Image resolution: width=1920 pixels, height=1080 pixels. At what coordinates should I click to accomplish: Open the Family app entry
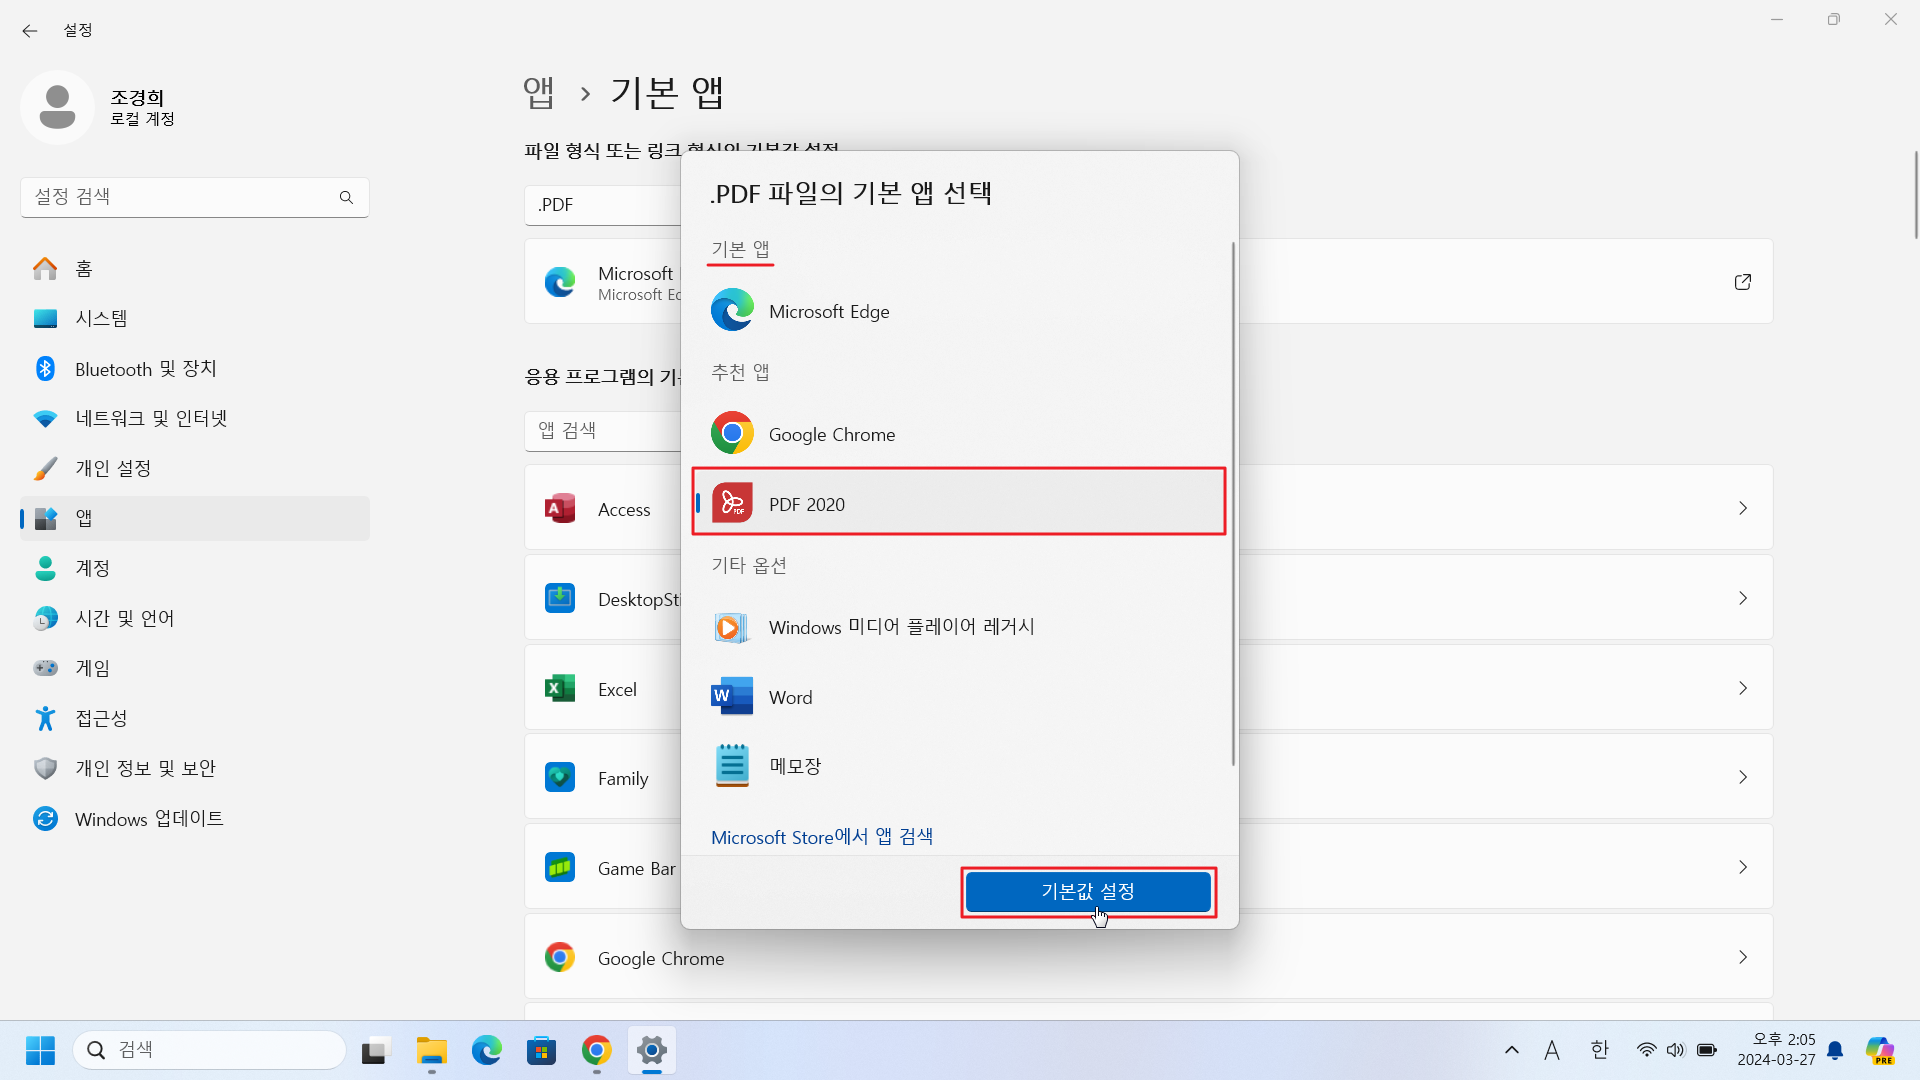click(x=1148, y=777)
